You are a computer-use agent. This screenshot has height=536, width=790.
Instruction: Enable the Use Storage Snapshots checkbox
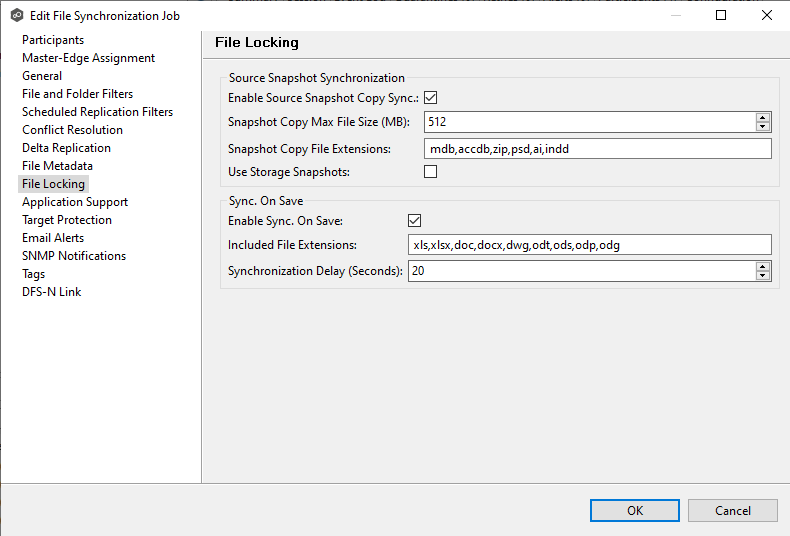[431, 172]
